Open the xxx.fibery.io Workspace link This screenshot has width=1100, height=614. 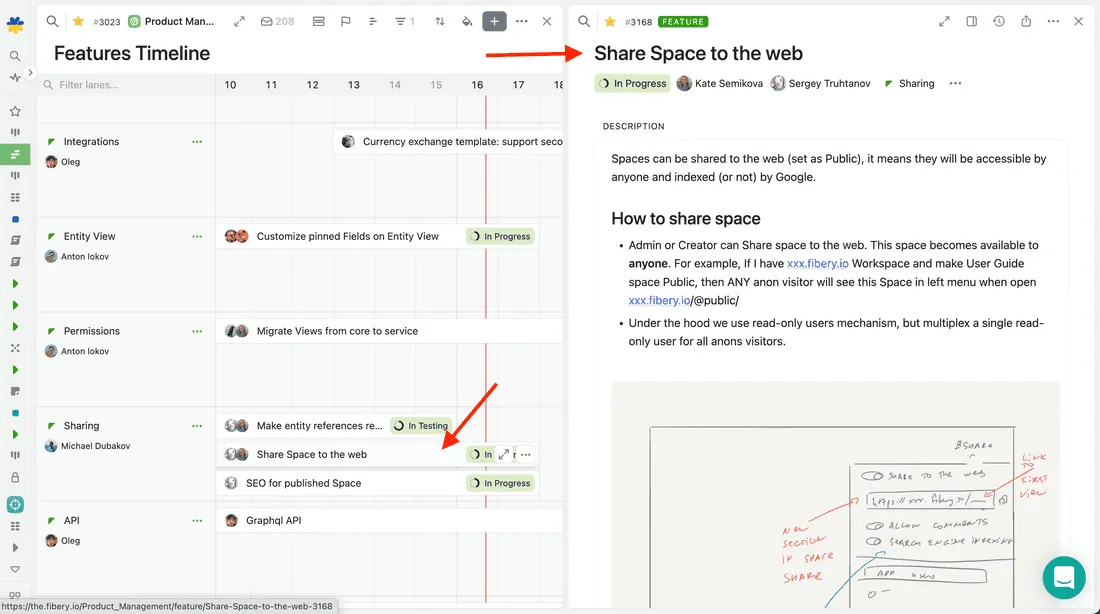pos(817,263)
